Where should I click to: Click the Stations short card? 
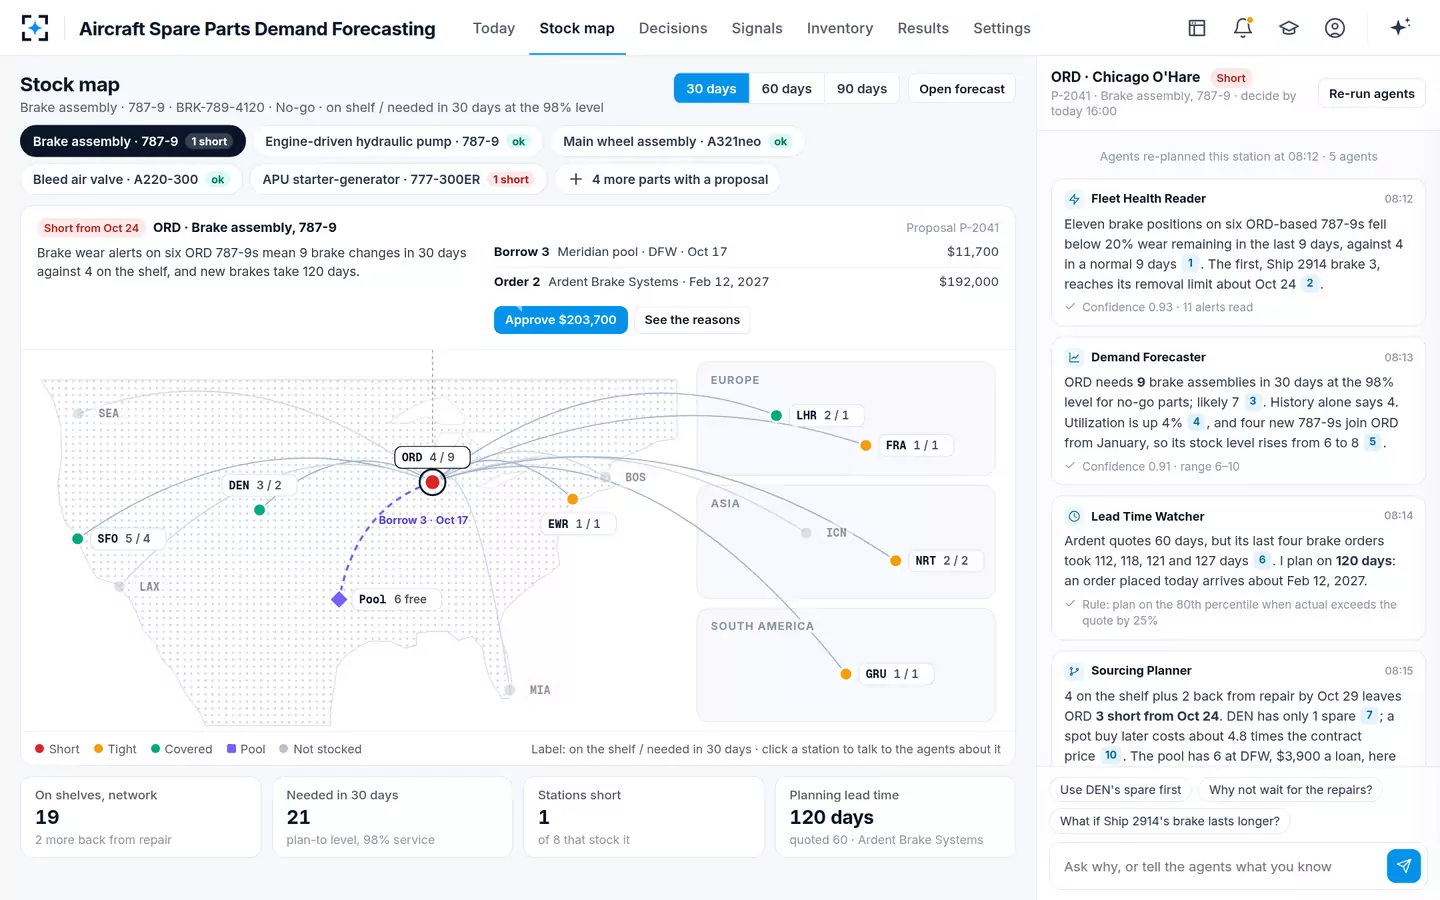coord(644,817)
